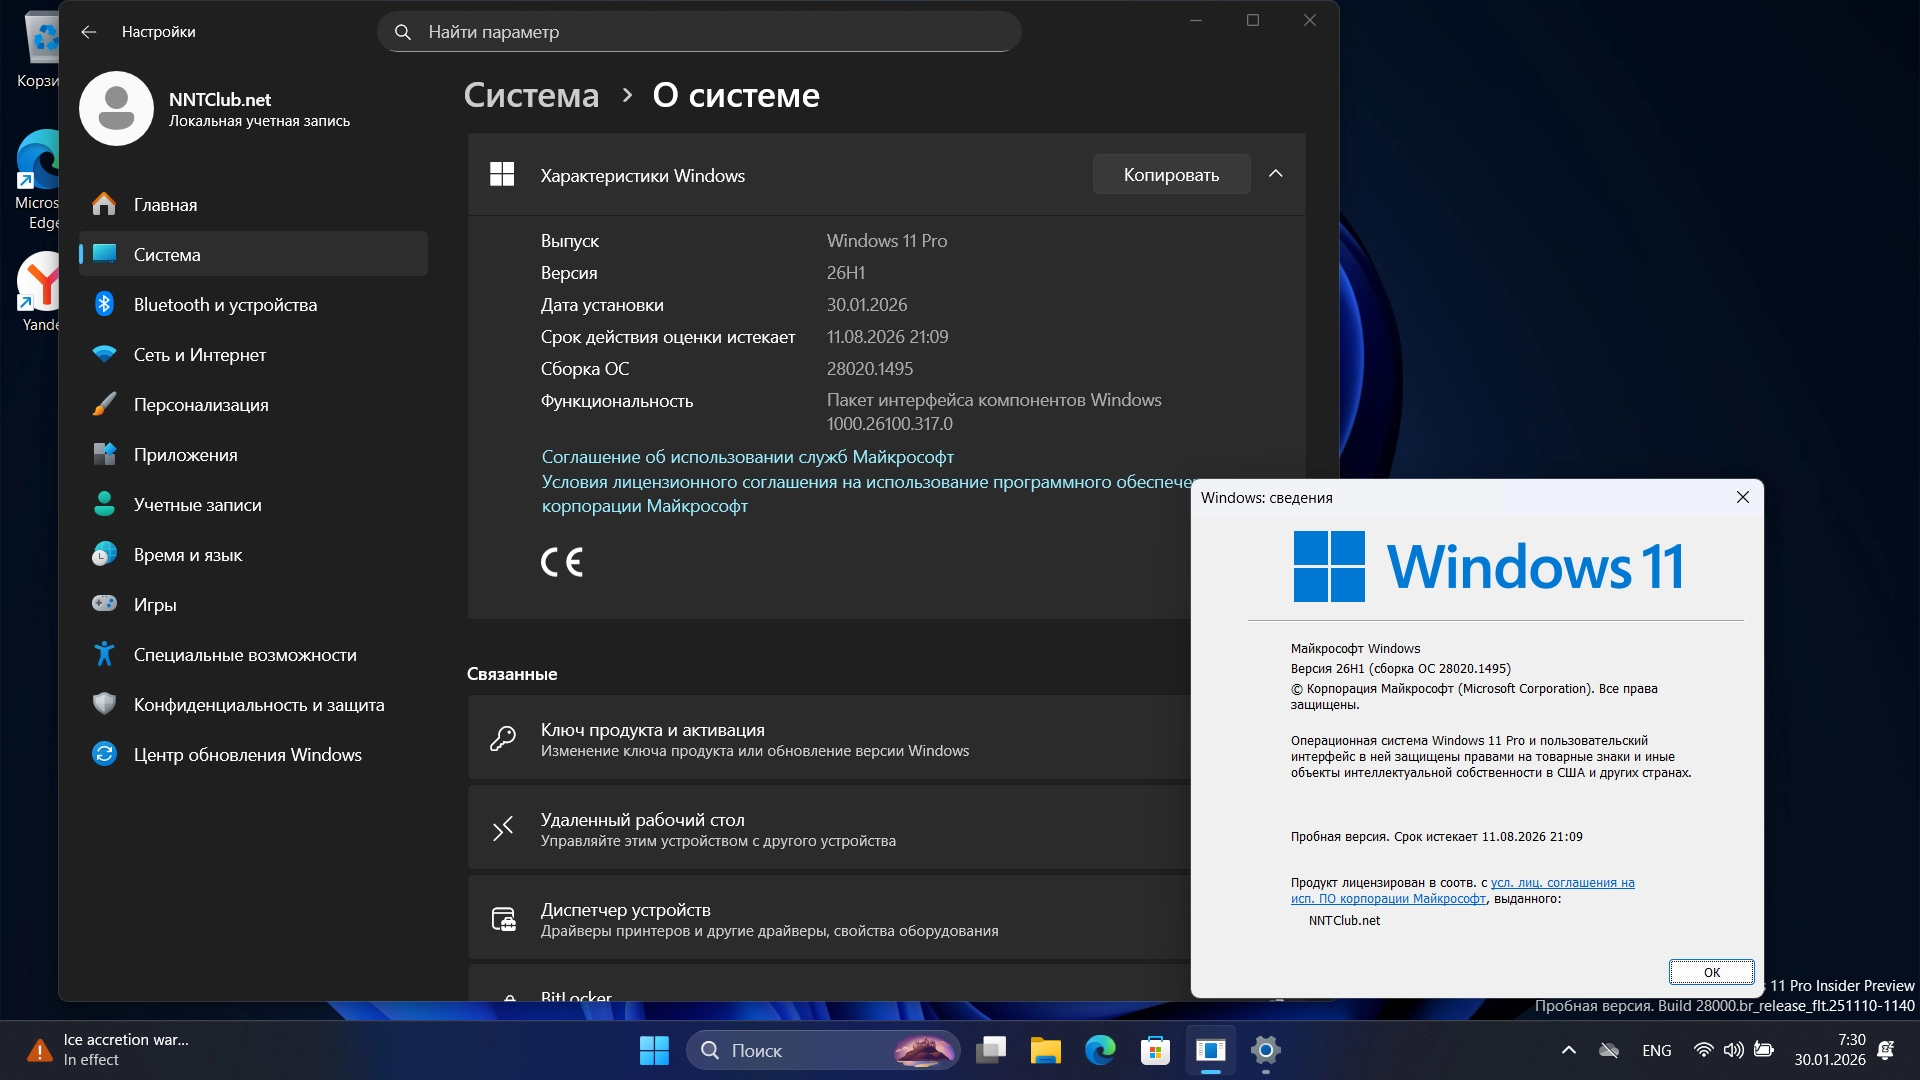Click the Microsoft services agreement link
This screenshot has width=1920, height=1080.
coord(747,457)
